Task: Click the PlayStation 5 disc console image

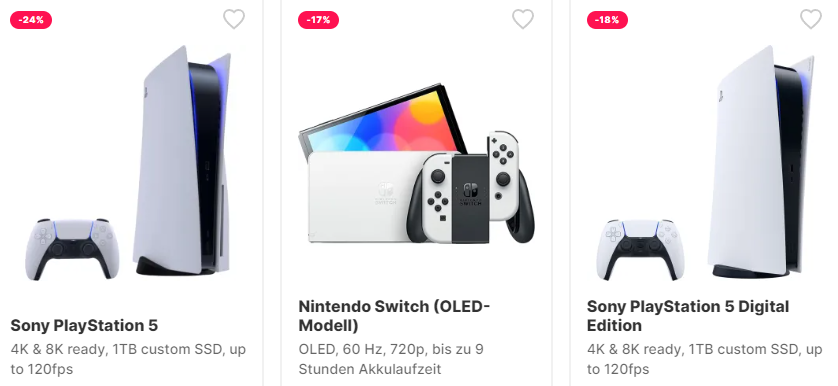Action: coord(182,160)
